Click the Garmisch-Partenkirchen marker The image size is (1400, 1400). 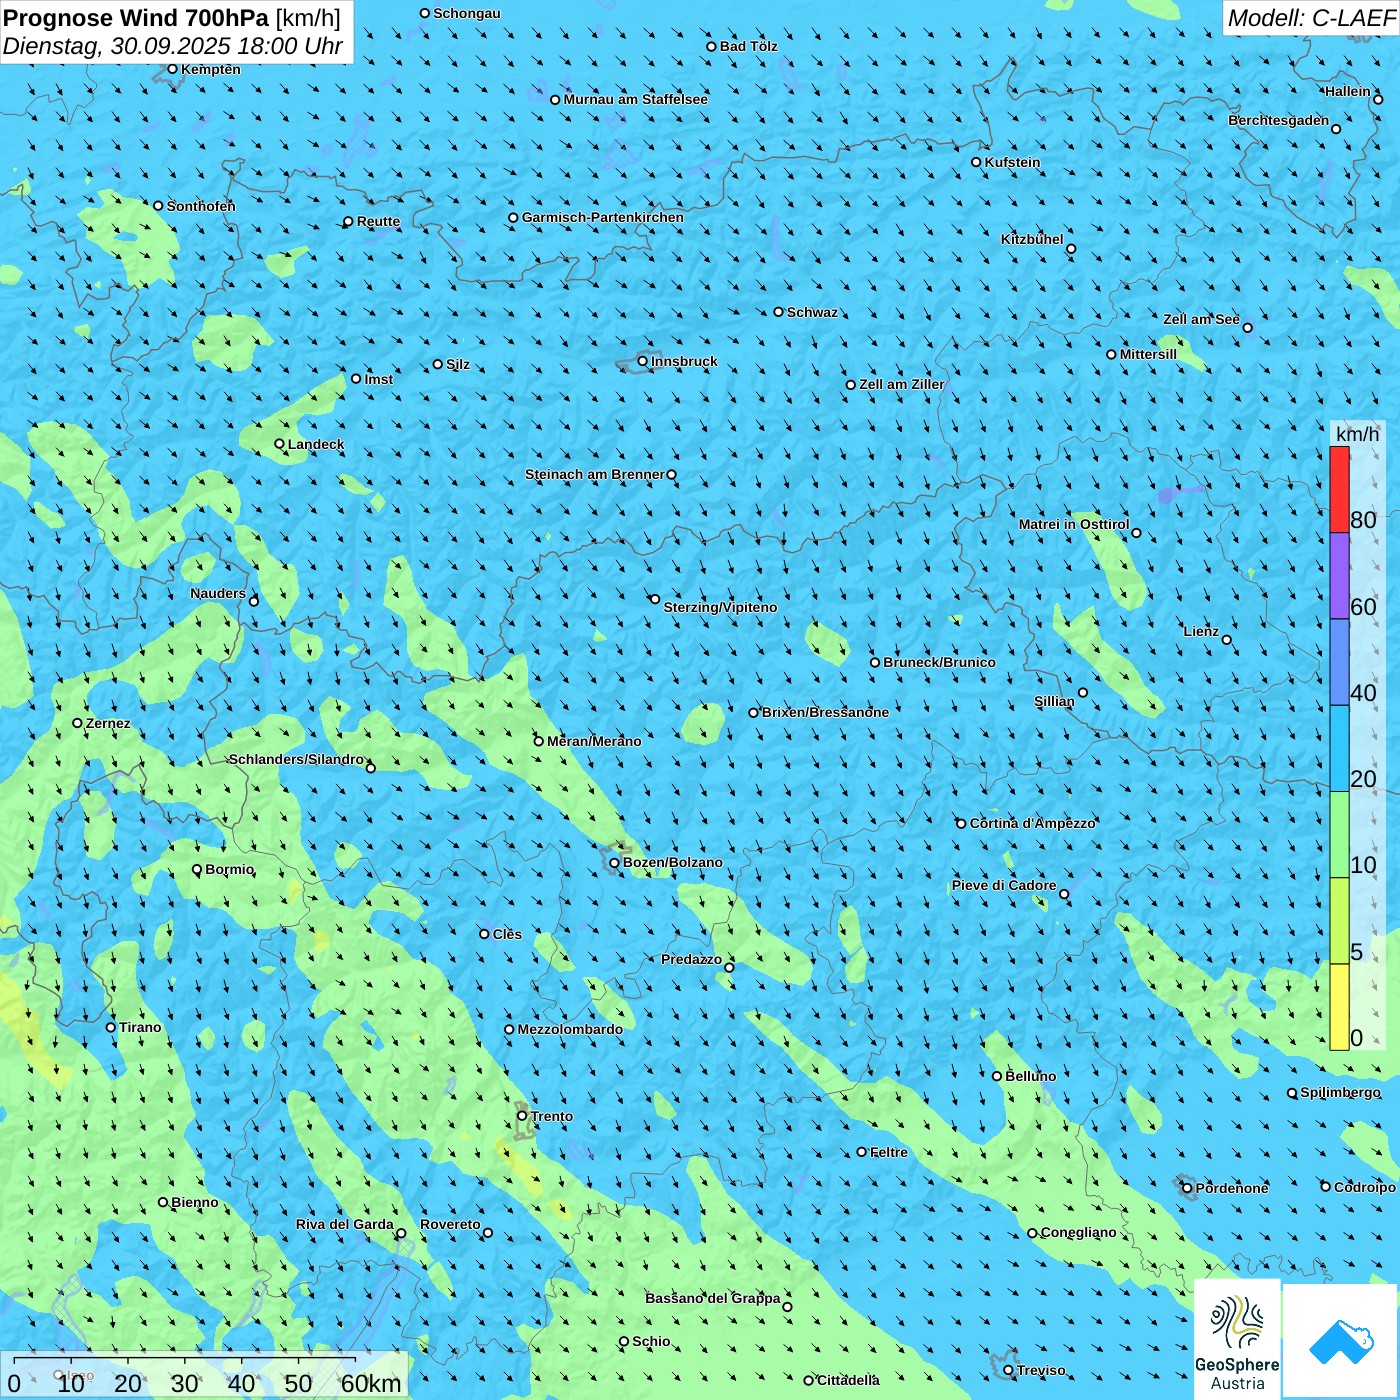[513, 217]
